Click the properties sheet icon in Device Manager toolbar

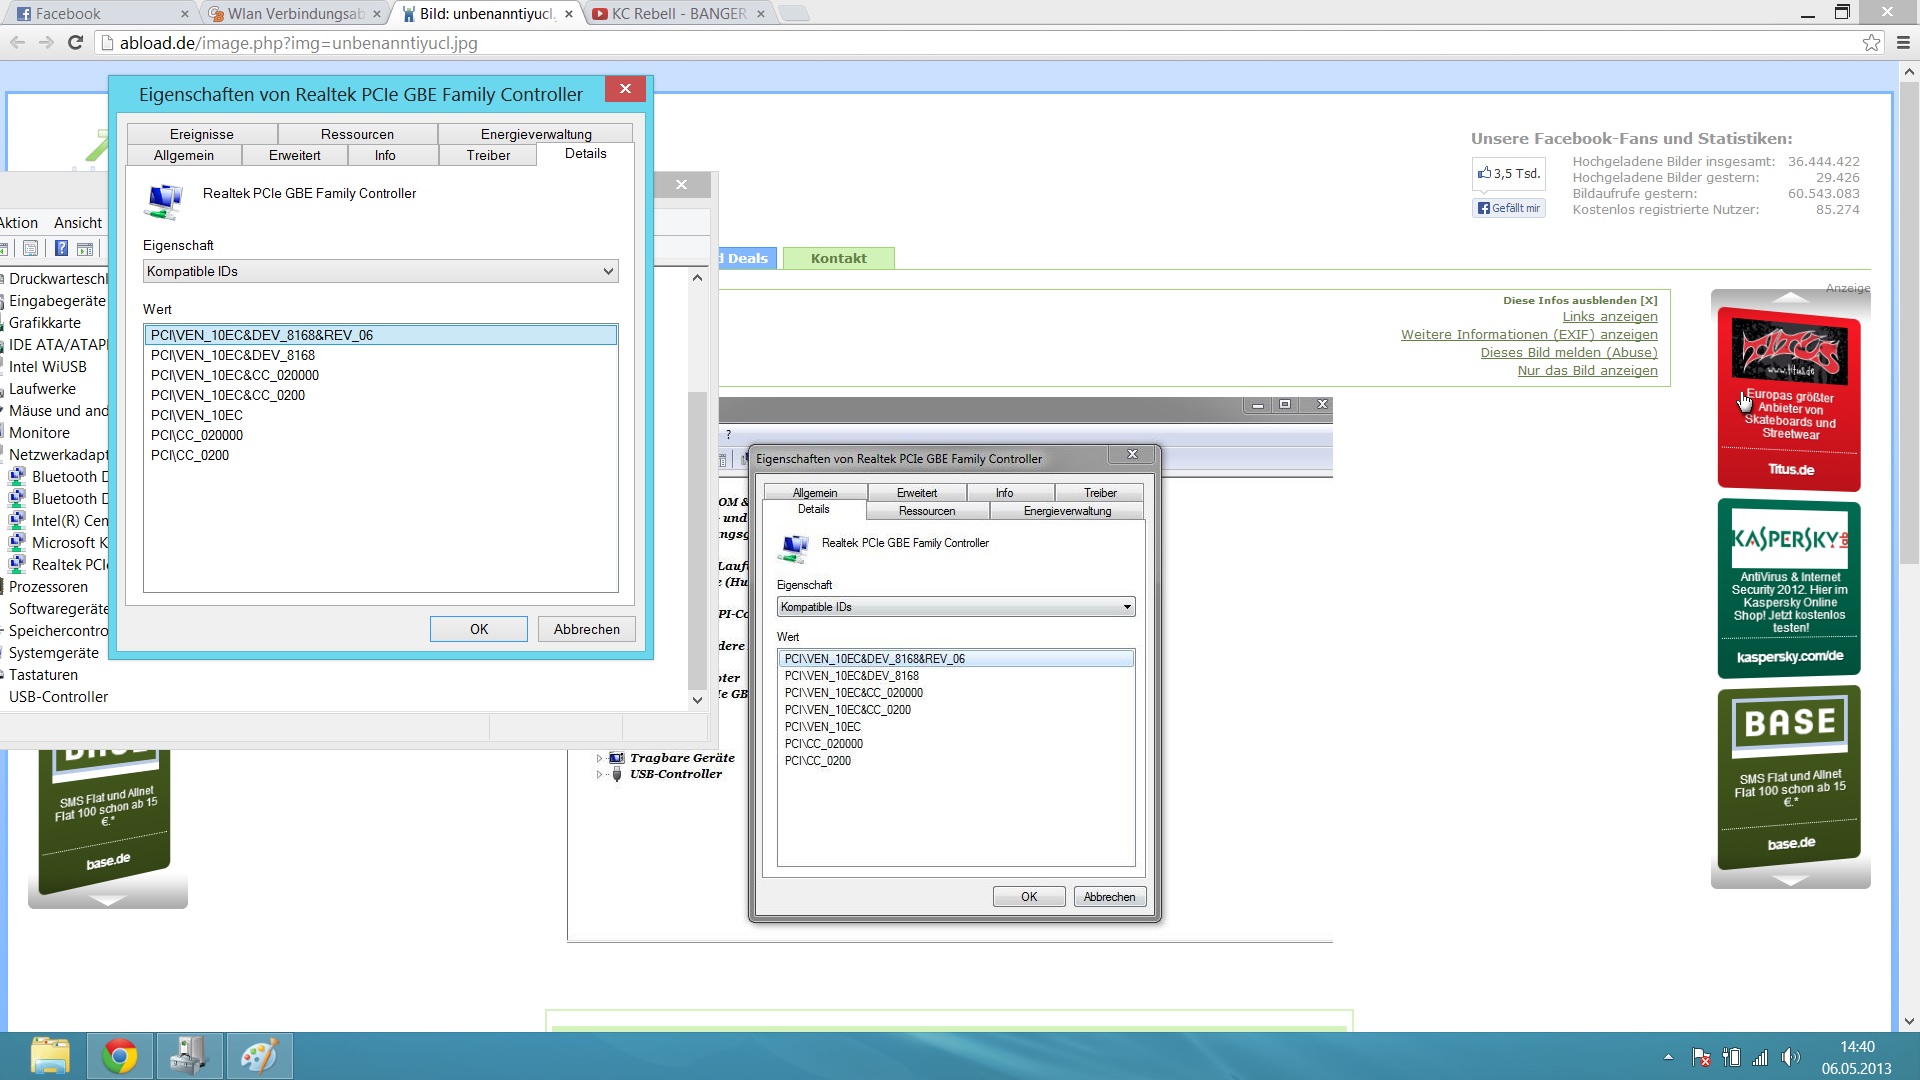(x=31, y=249)
